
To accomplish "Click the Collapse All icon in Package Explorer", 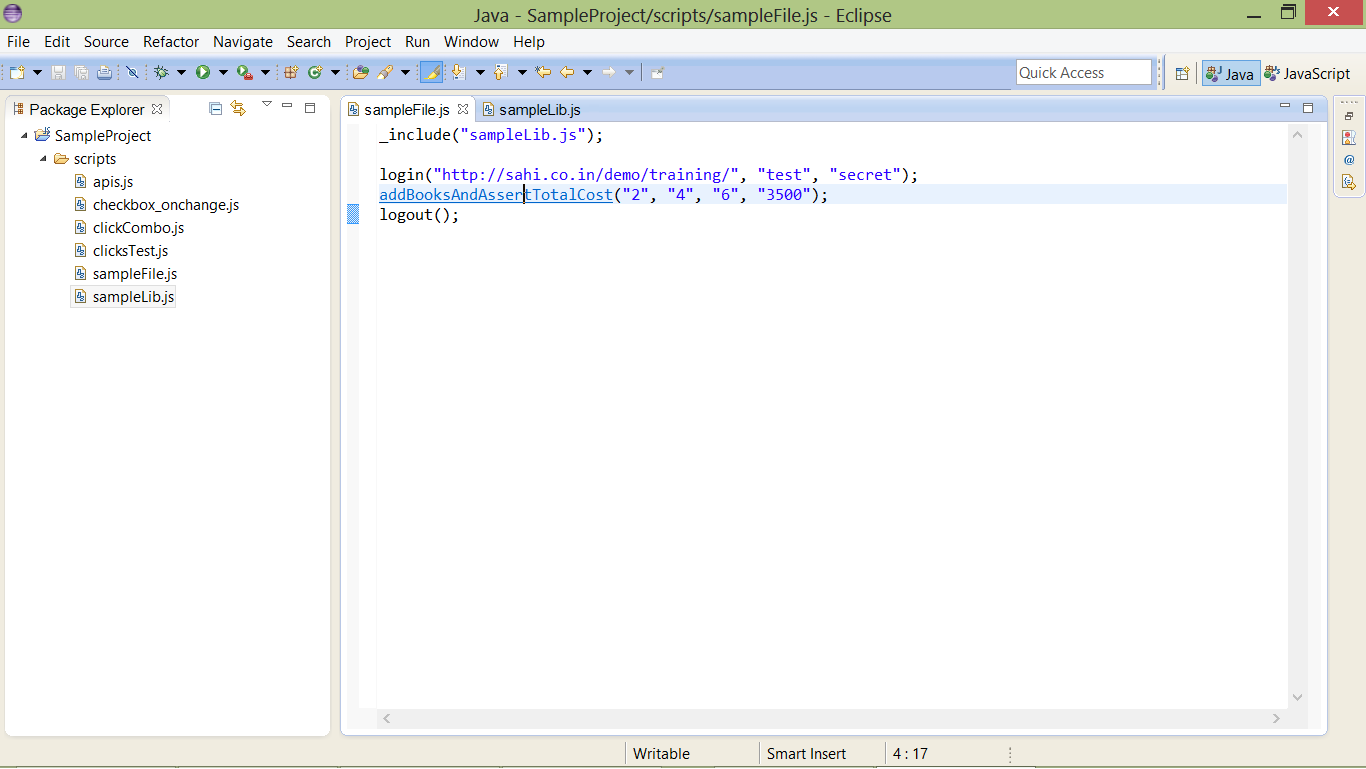I will (215, 109).
